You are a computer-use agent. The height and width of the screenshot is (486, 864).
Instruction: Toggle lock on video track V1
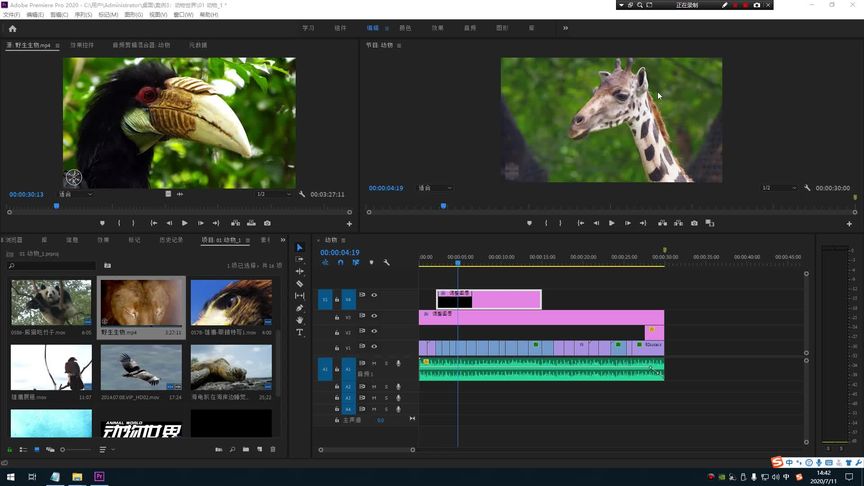[x=336, y=348]
